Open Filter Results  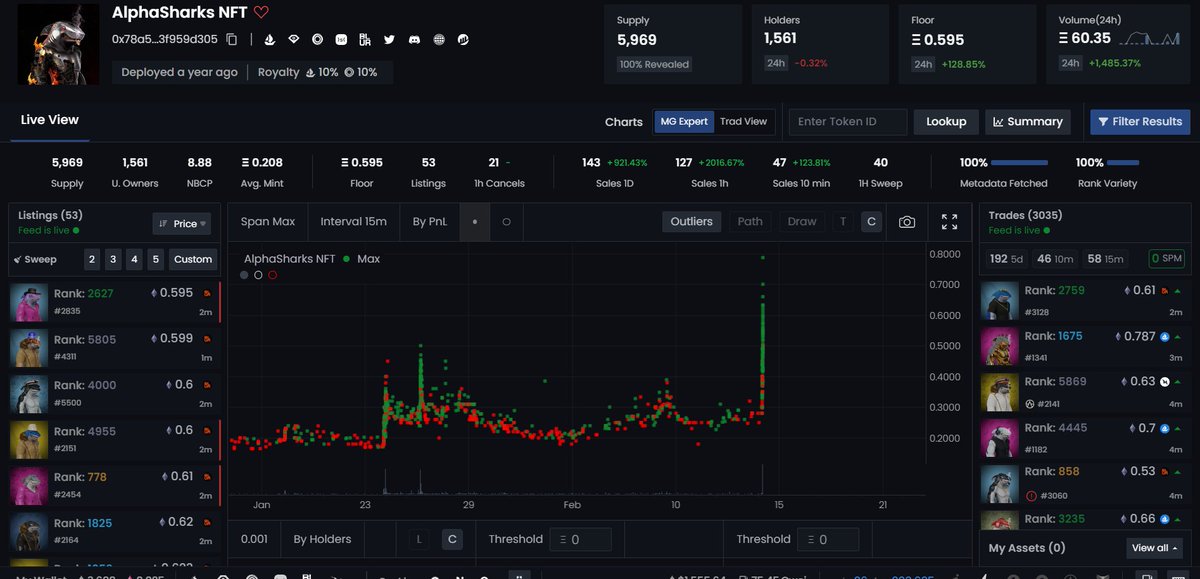[1140, 122]
